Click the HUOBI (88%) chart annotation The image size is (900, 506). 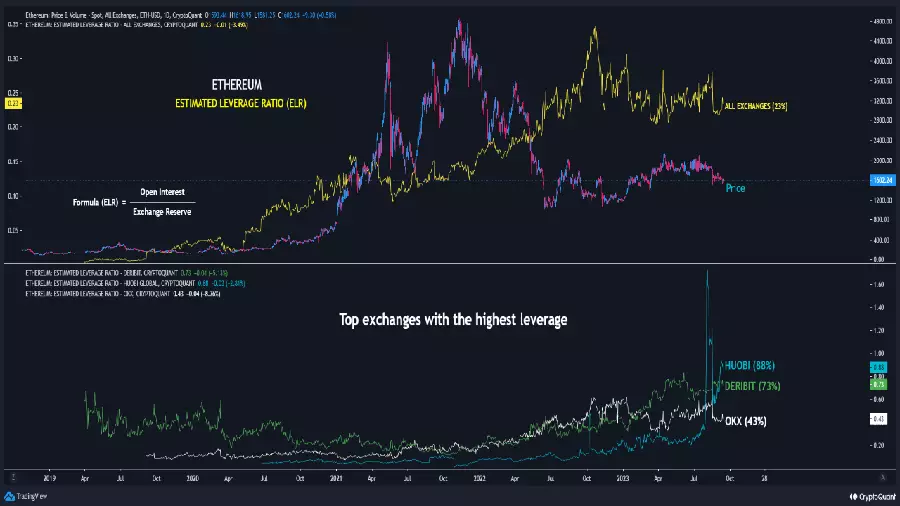[x=750, y=365]
